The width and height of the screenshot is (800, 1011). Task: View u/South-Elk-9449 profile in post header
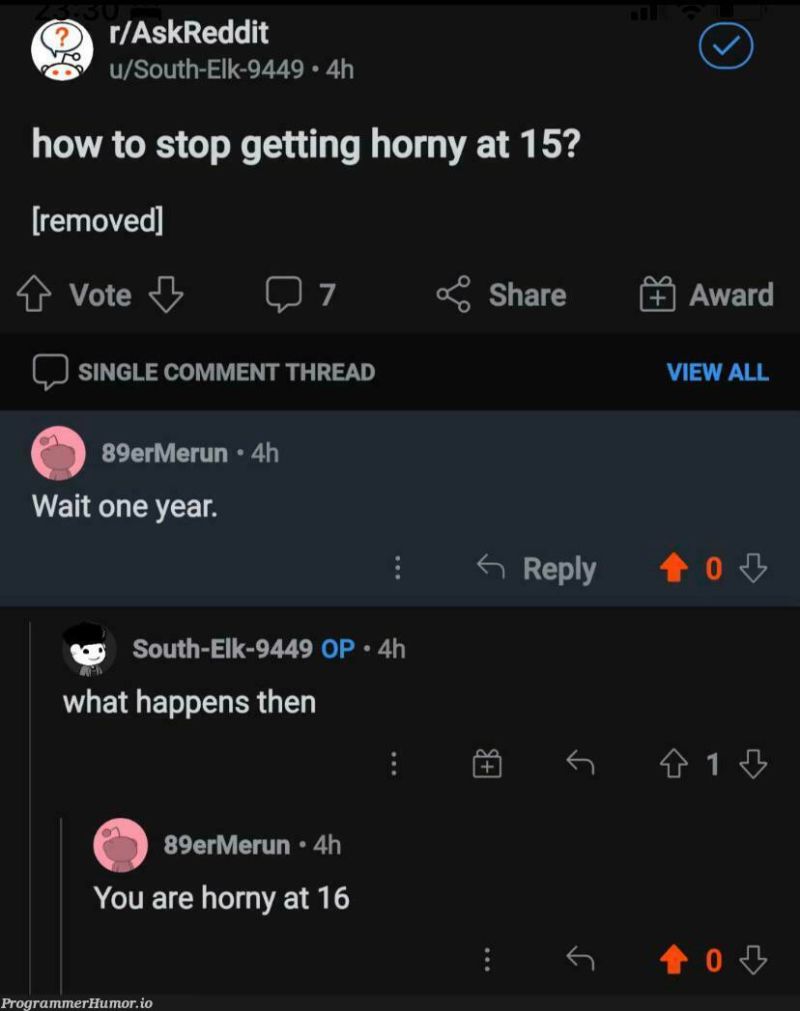[x=206, y=69]
